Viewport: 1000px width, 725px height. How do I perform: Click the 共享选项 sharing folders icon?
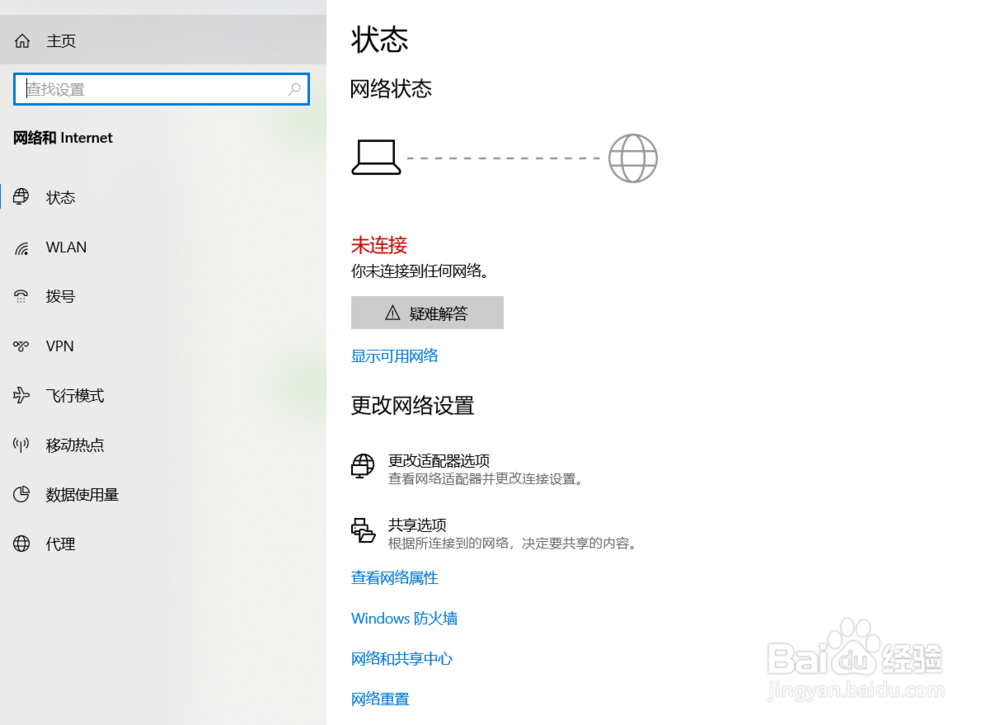click(x=361, y=531)
